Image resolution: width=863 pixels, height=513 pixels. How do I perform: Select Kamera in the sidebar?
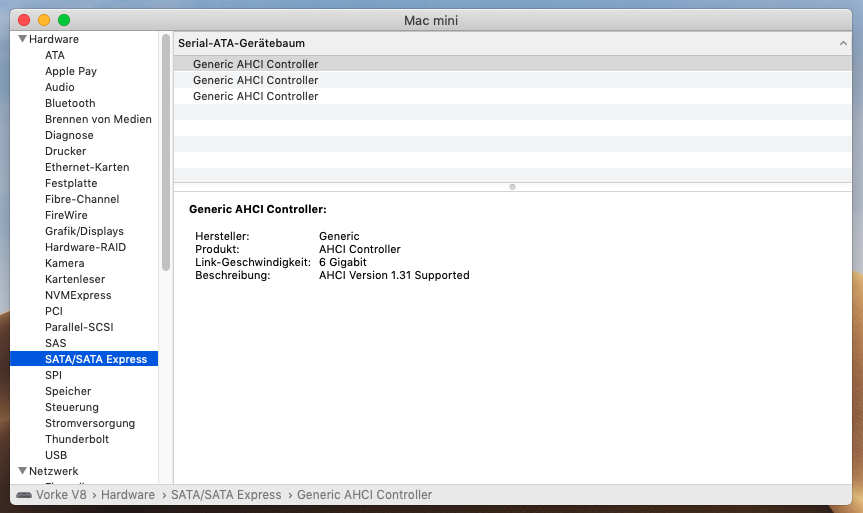[x=64, y=263]
